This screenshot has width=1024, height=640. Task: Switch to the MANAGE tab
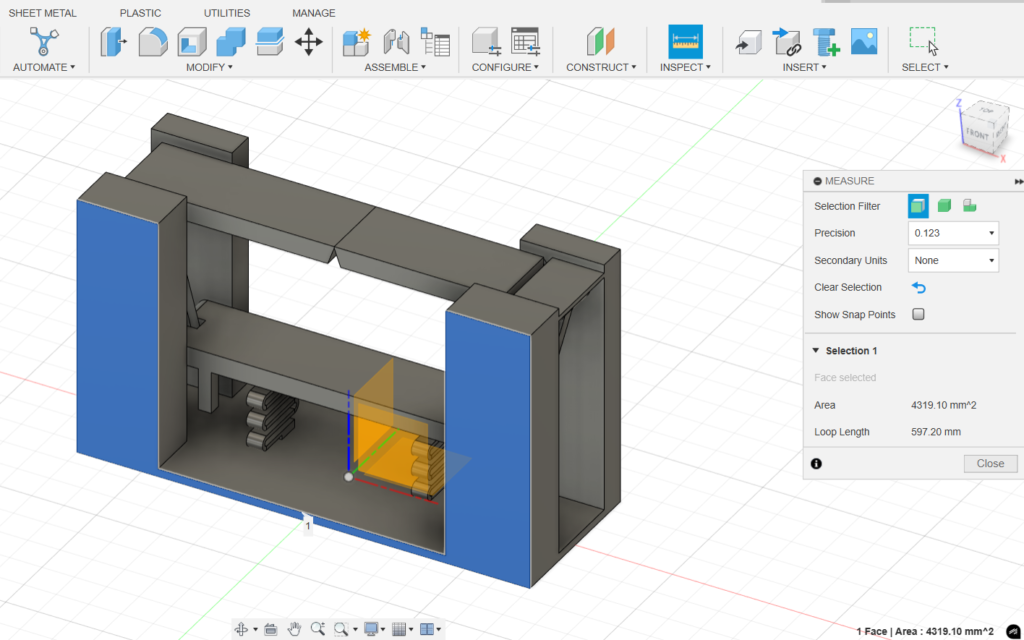click(313, 13)
